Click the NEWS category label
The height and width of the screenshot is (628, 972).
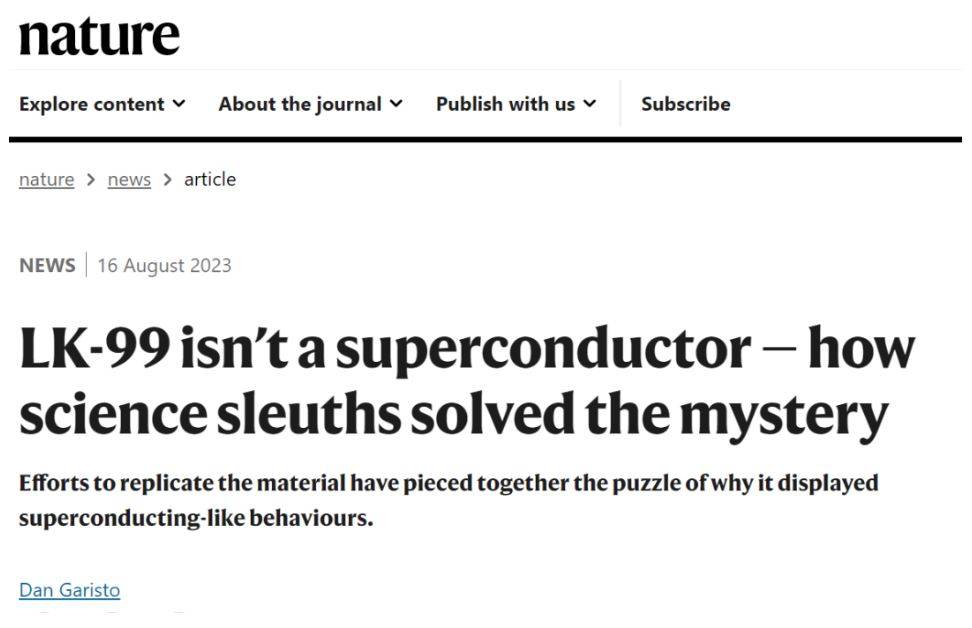click(46, 264)
